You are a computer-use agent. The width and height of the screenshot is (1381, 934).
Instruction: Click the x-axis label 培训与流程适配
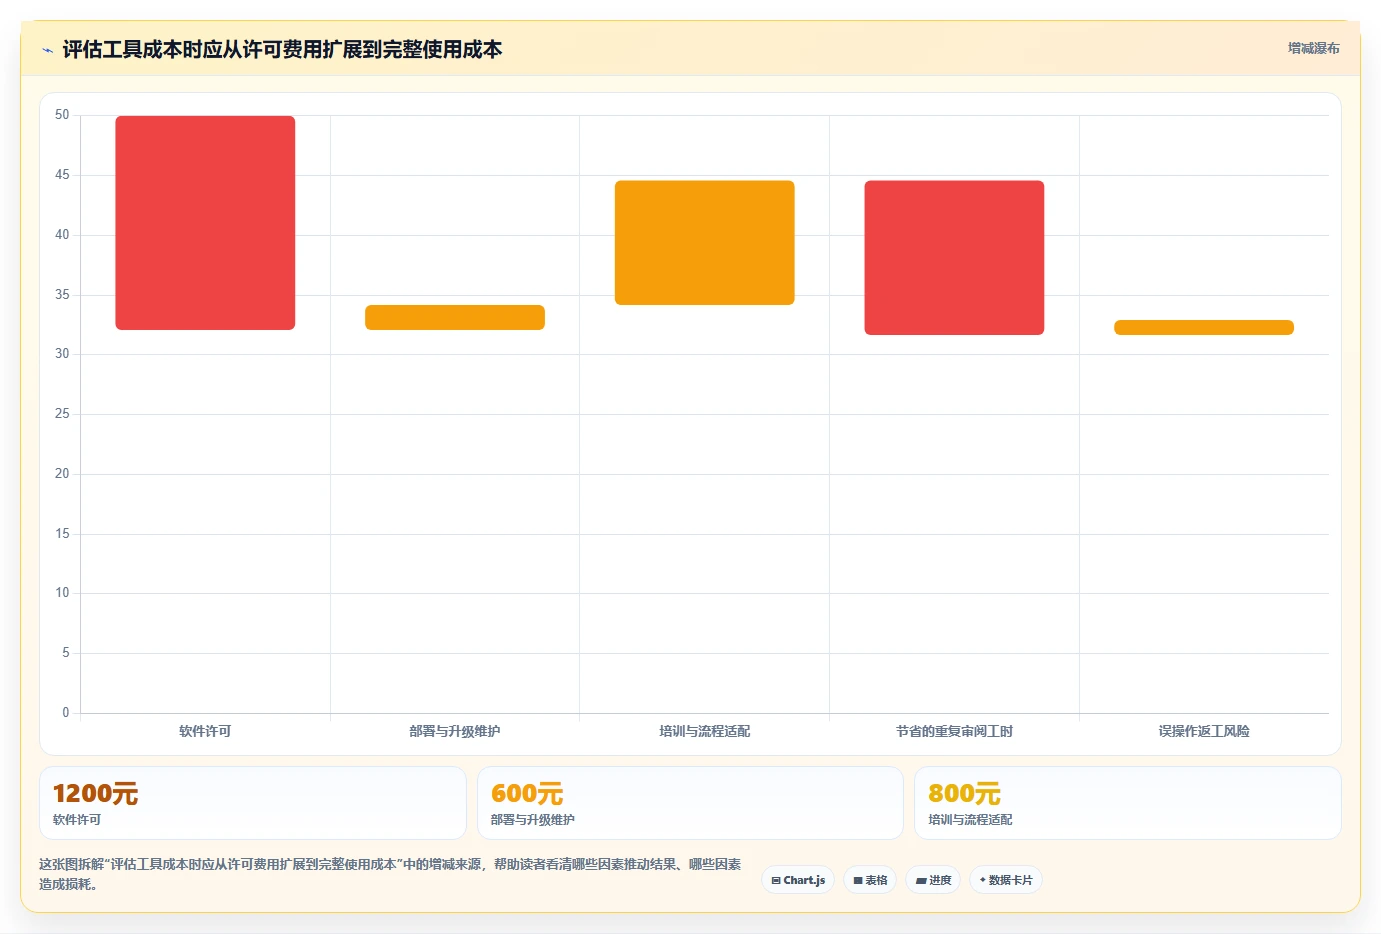click(x=705, y=731)
